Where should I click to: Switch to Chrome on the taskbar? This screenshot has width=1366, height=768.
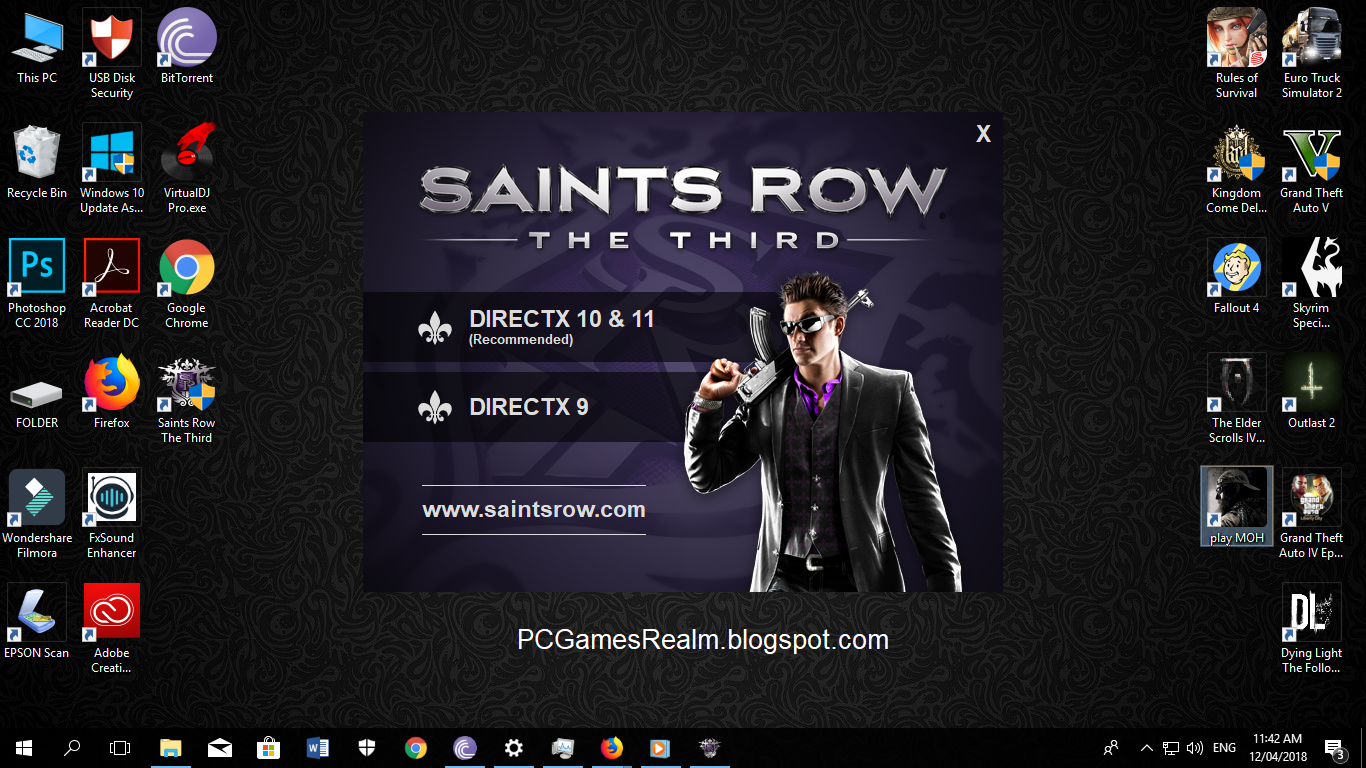click(x=416, y=748)
